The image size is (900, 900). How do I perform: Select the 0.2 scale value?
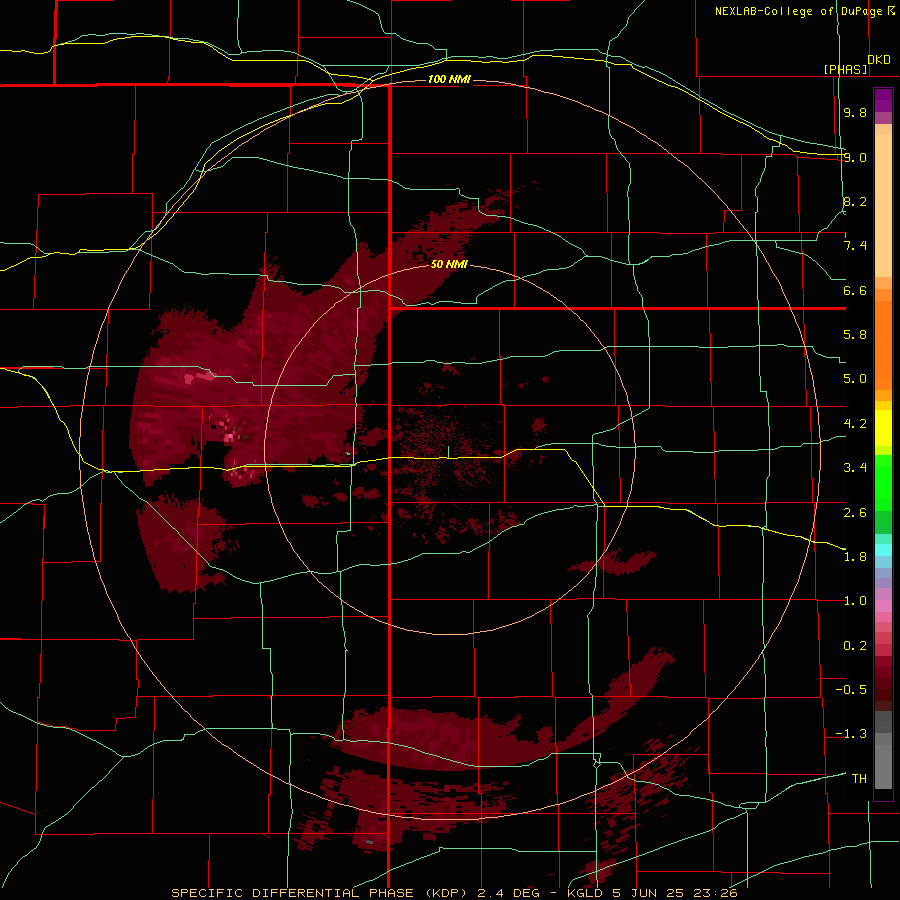pos(855,646)
